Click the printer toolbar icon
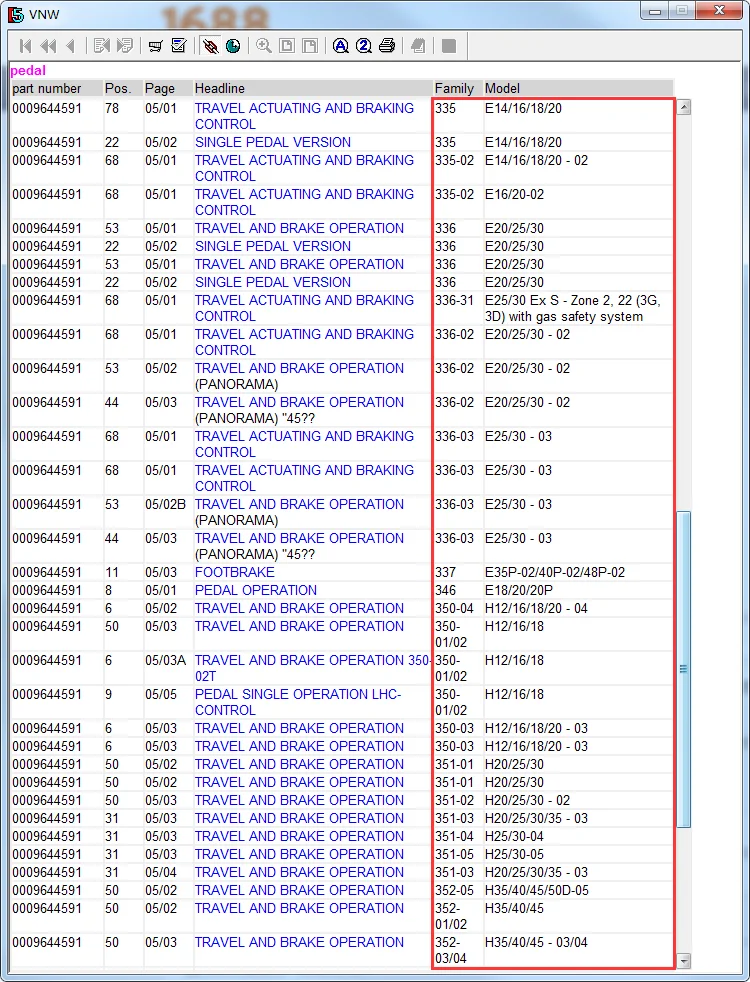This screenshot has width=750, height=982. 387,46
